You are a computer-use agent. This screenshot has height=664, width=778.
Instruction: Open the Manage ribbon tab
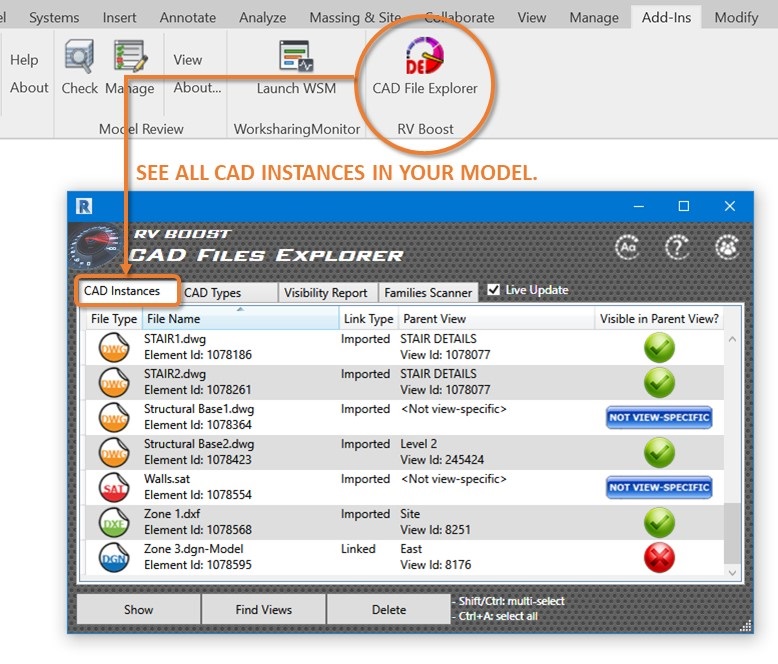coord(594,17)
